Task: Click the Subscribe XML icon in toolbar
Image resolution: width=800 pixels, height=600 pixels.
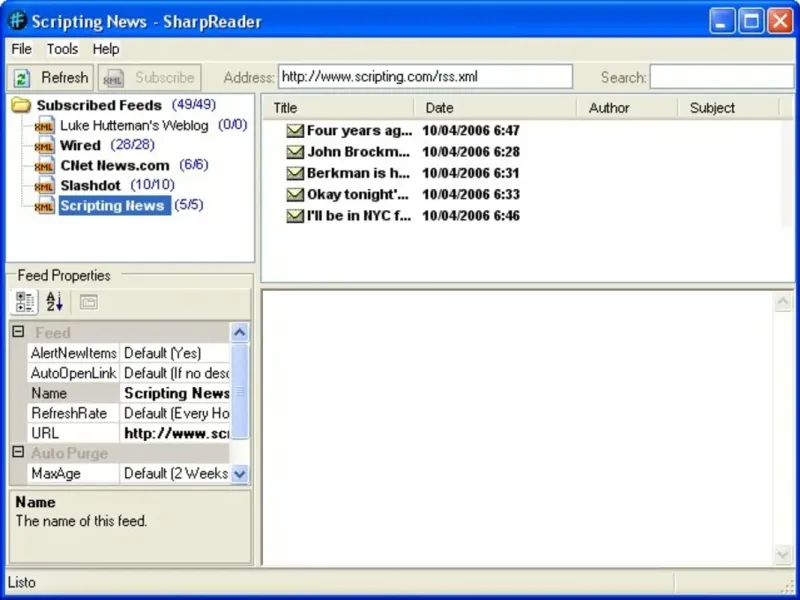Action: [x=113, y=78]
